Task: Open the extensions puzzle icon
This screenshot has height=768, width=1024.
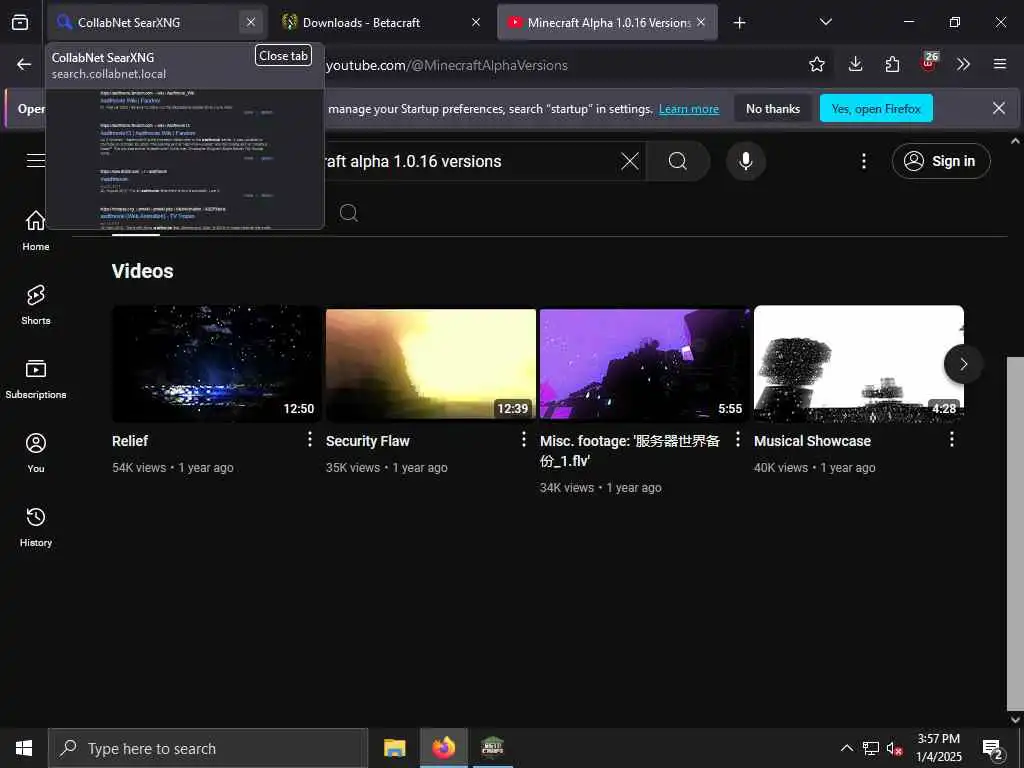Action: coord(892,64)
